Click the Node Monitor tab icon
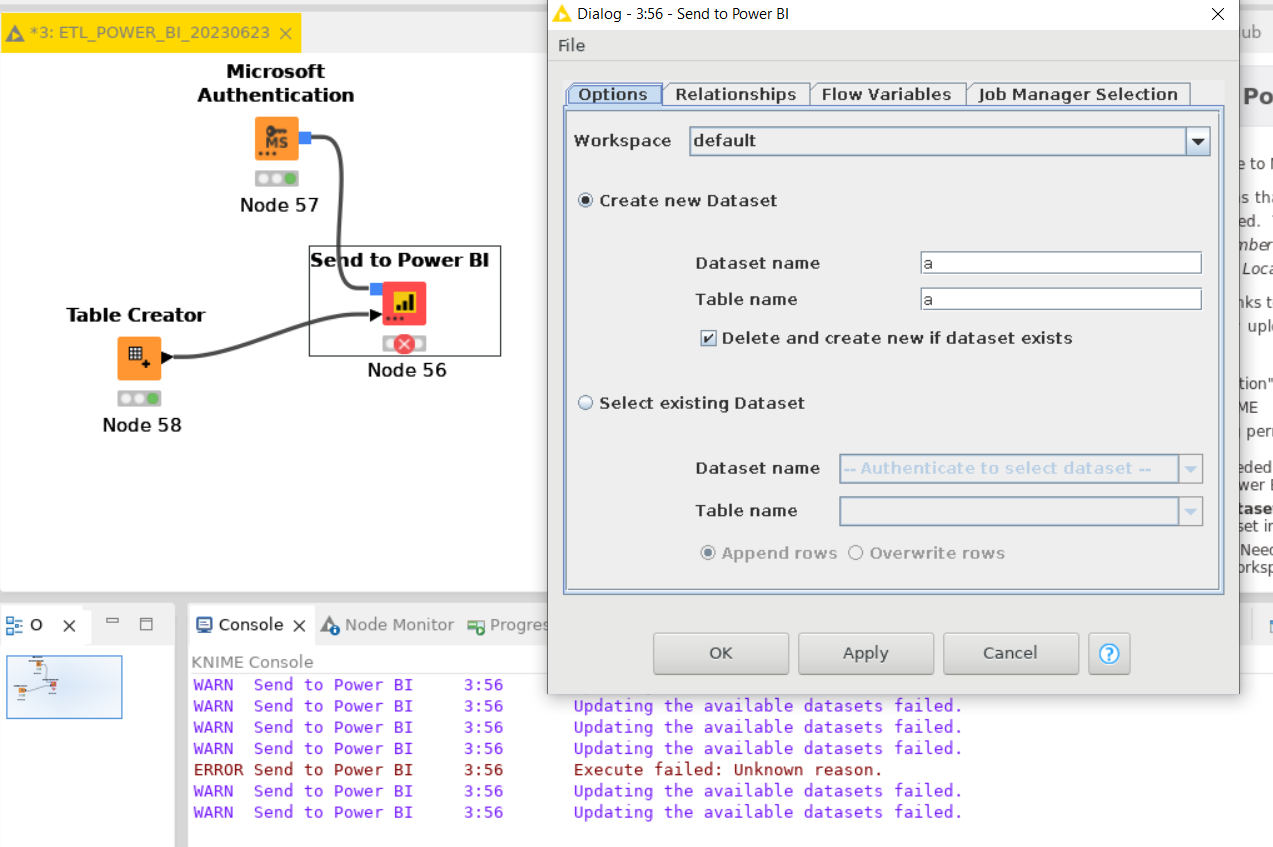The width and height of the screenshot is (1273, 847). tap(330, 625)
